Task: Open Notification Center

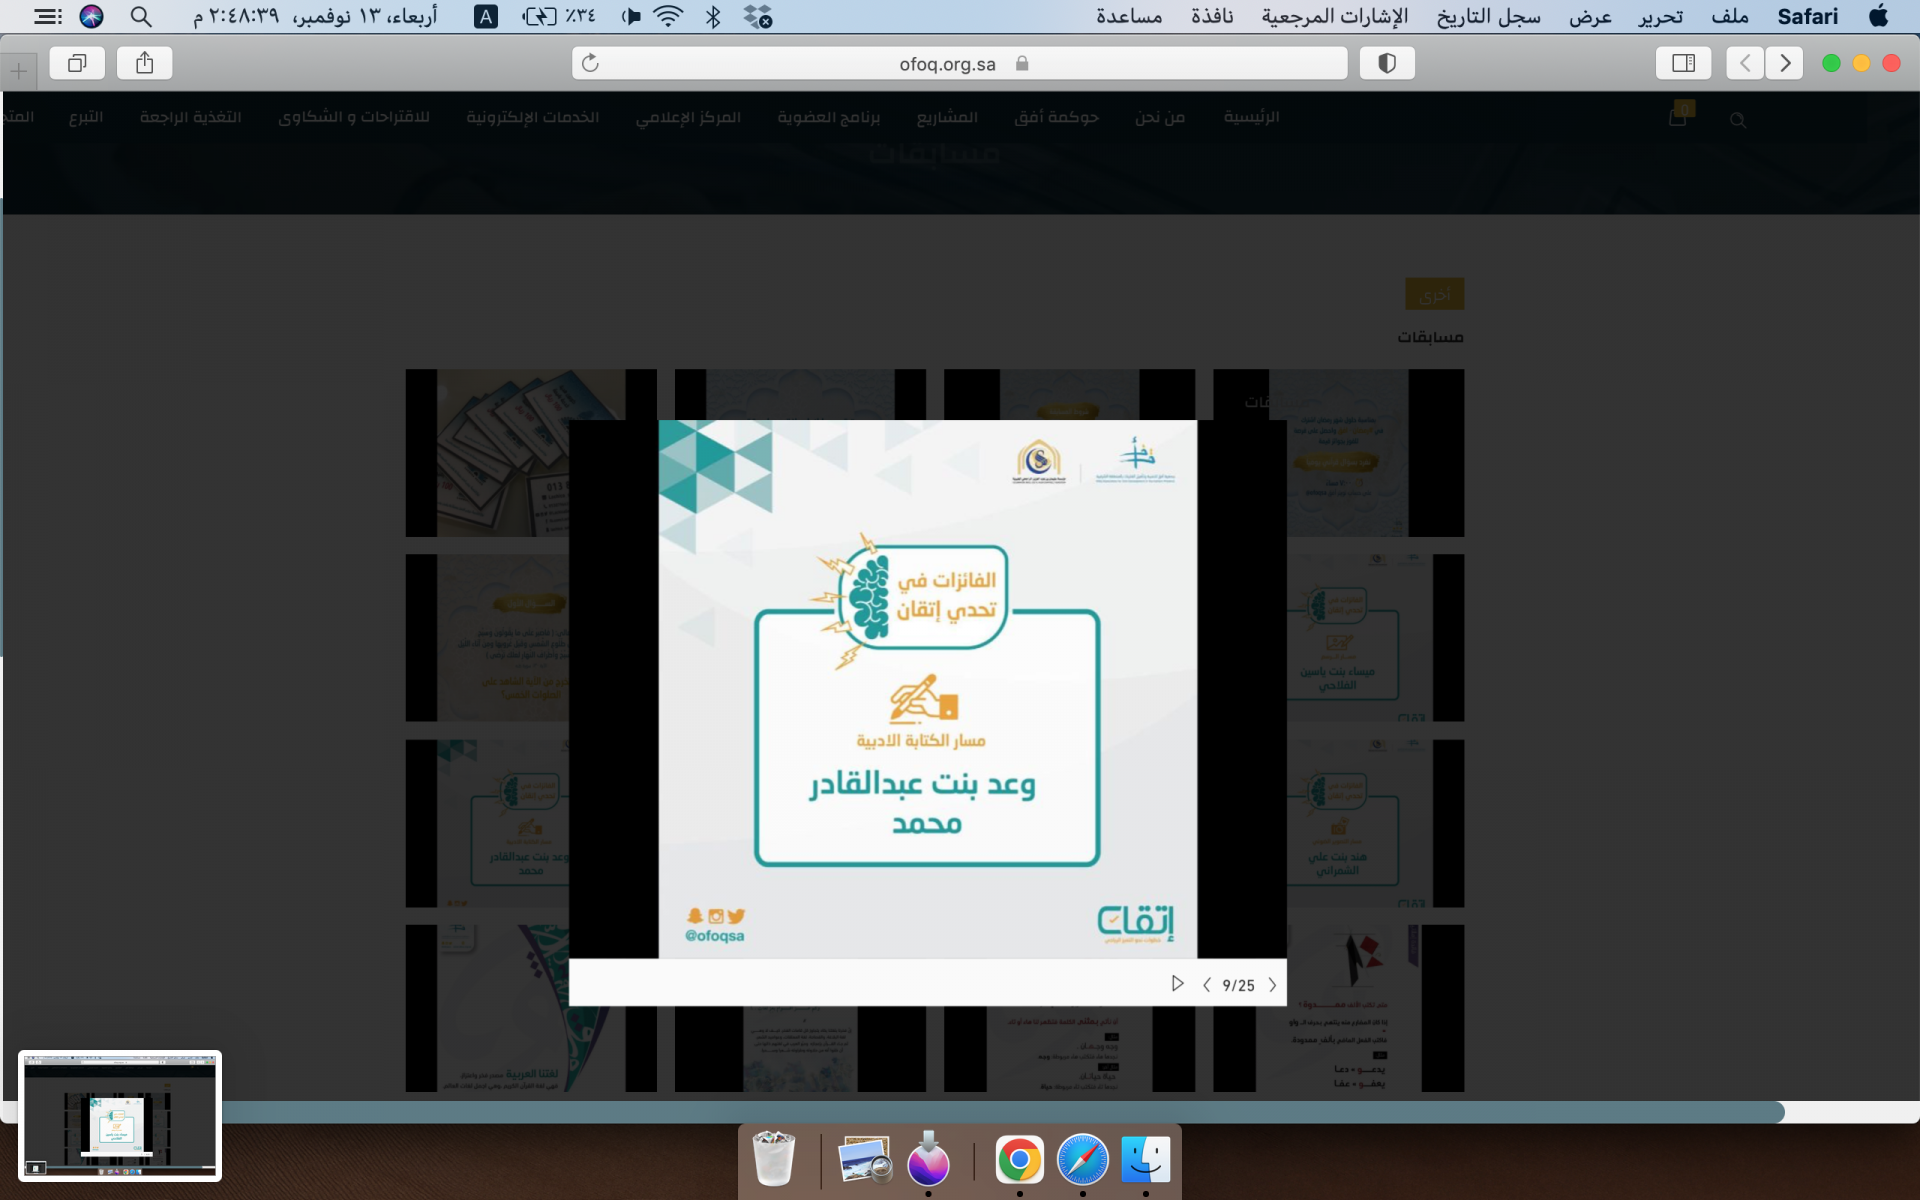Action: point(47,16)
